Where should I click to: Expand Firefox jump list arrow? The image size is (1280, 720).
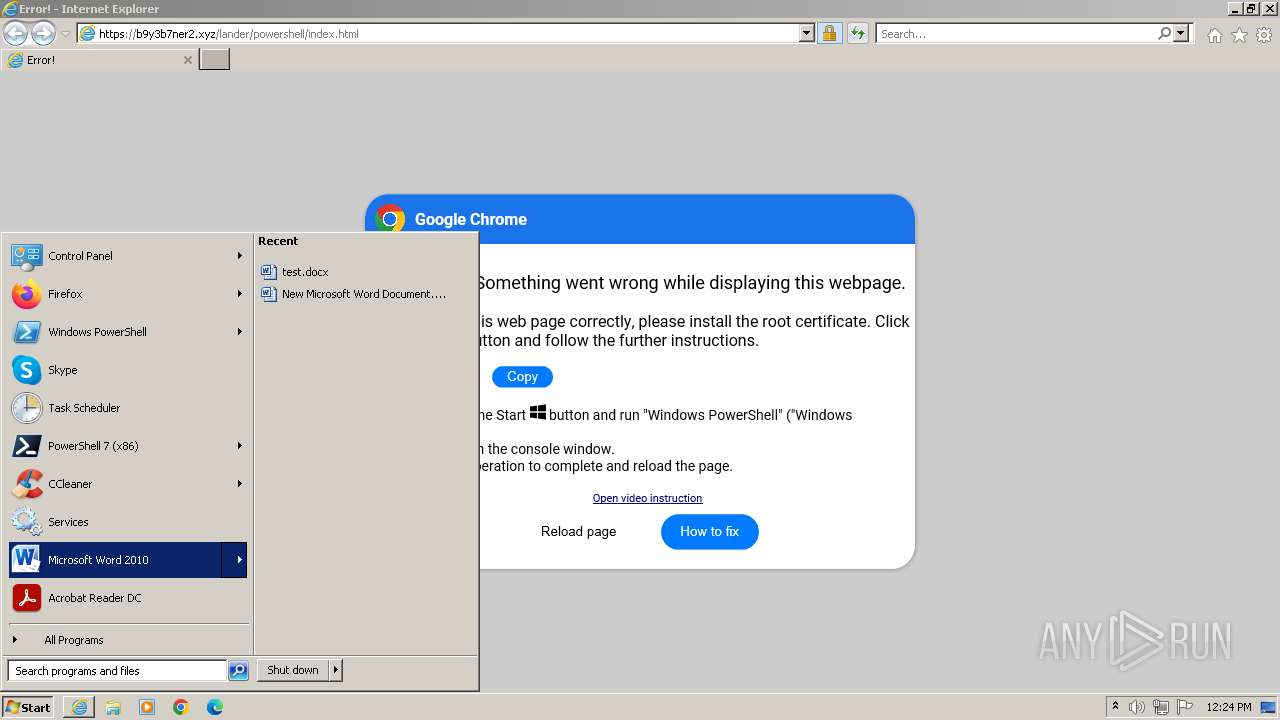pyautogui.click(x=239, y=294)
